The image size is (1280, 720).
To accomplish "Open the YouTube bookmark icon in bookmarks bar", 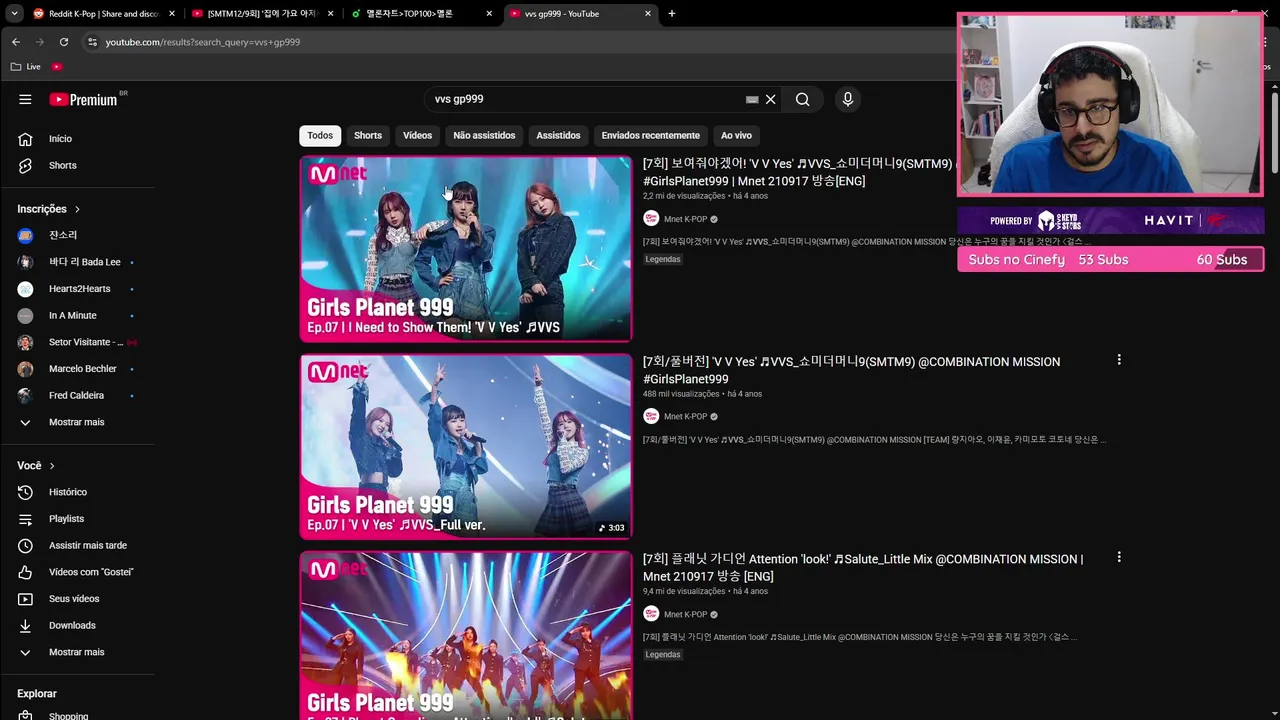I will click(57, 66).
